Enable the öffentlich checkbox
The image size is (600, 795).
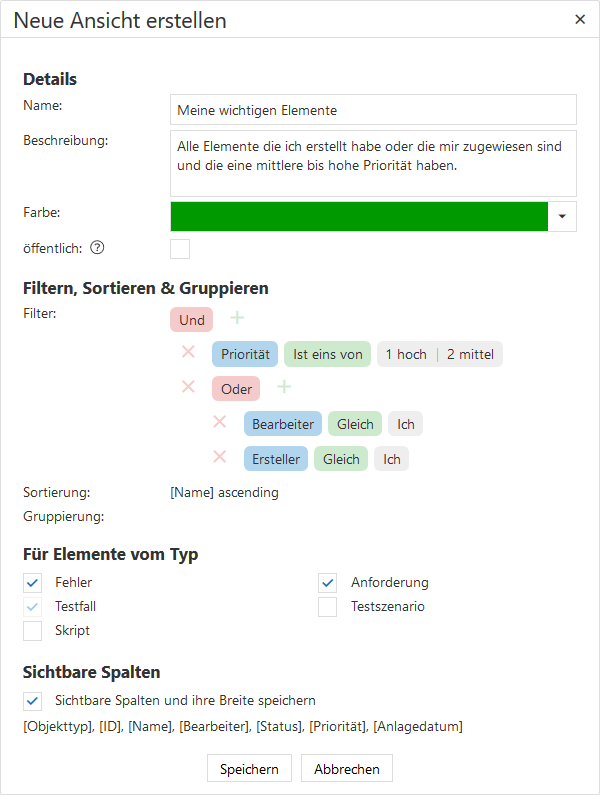click(x=180, y=248)
